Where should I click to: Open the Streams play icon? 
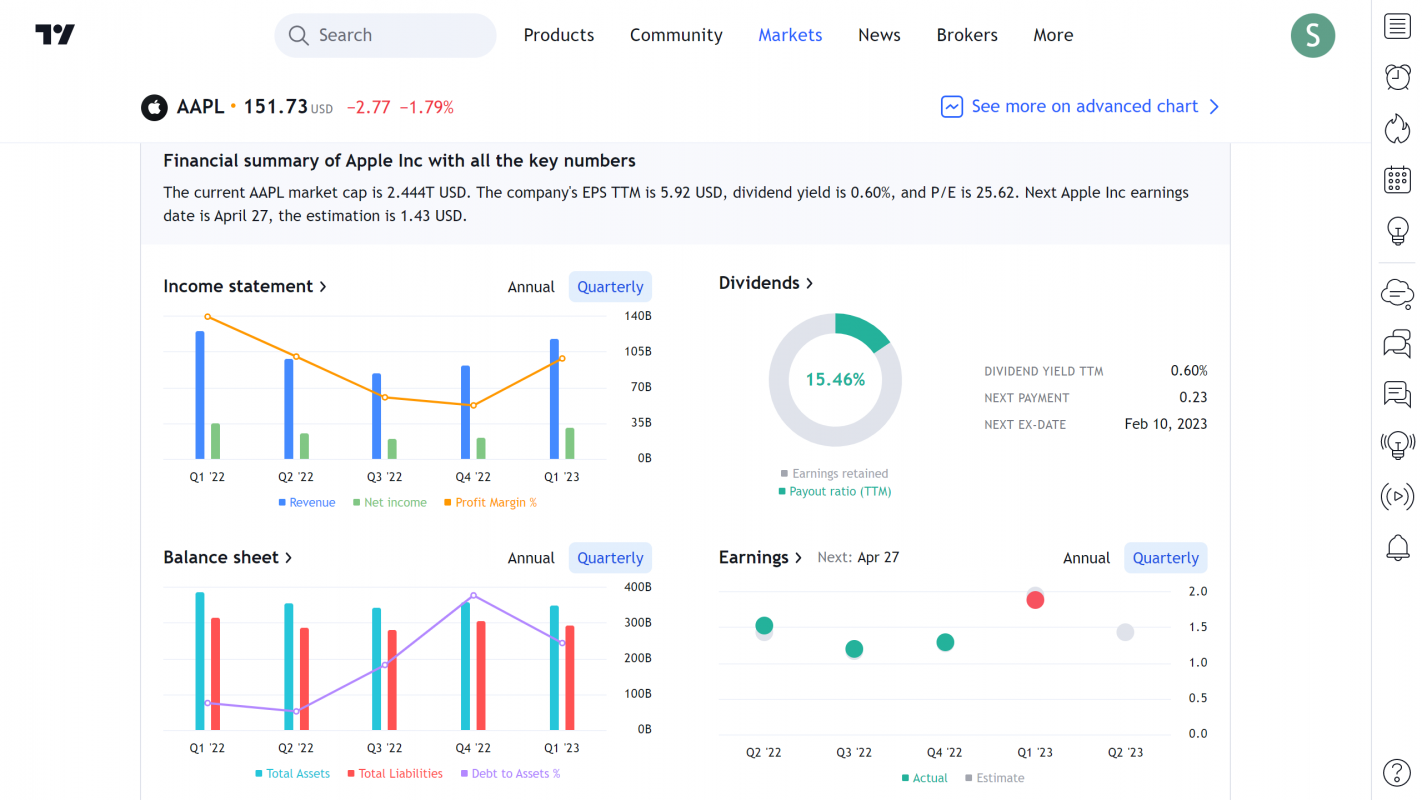tap(1397, 496)
